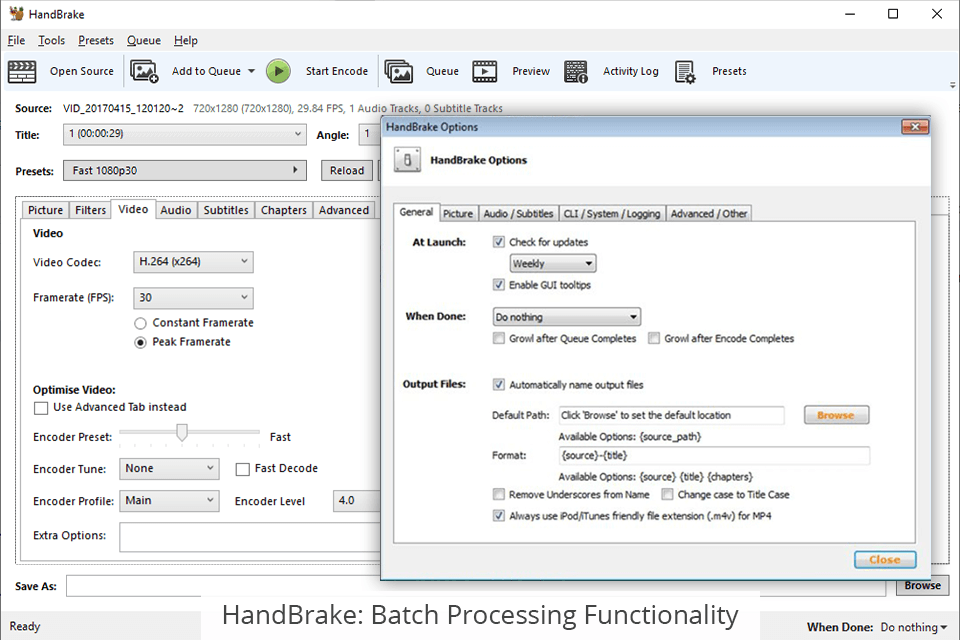Open the Encoder Profile dropdown
Screen dimensions: 960x640
tap(169, 500)
